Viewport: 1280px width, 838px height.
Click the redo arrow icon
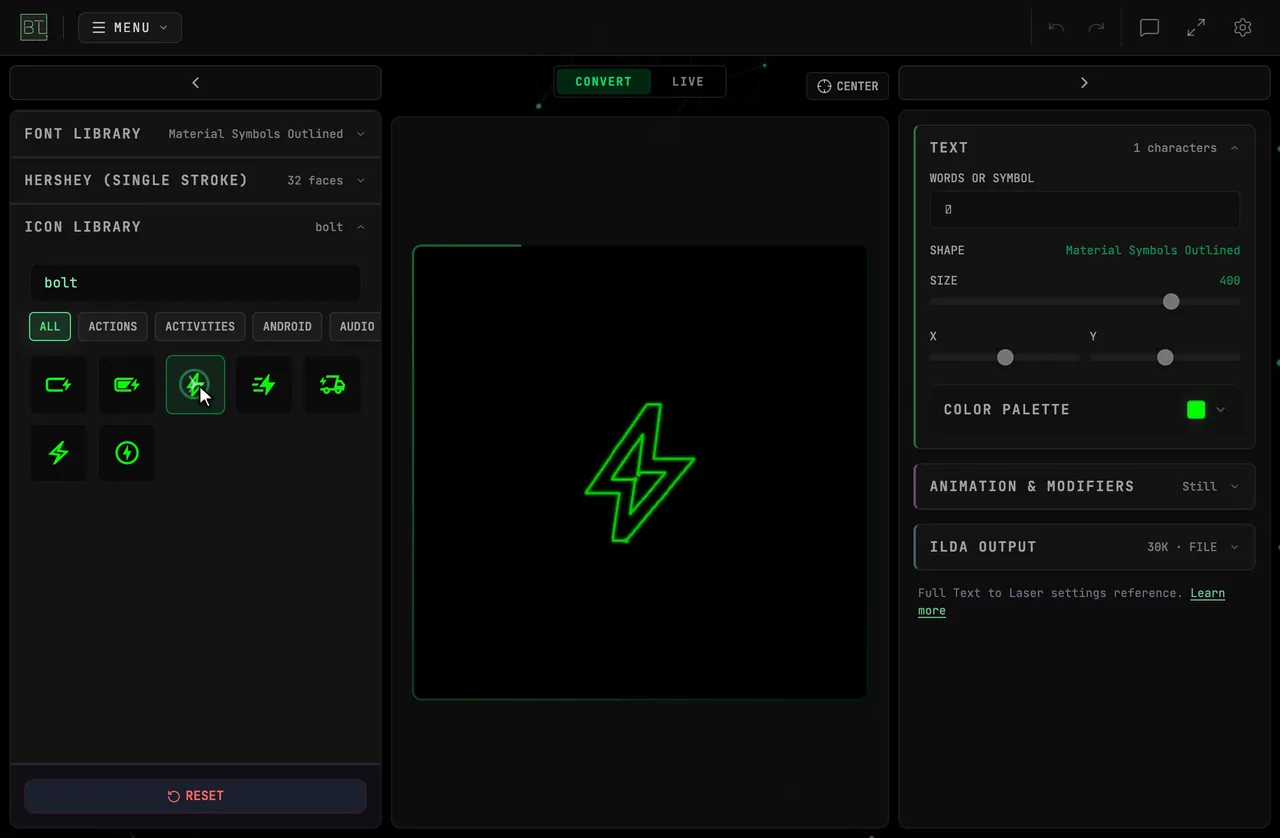pos(1096,28)
